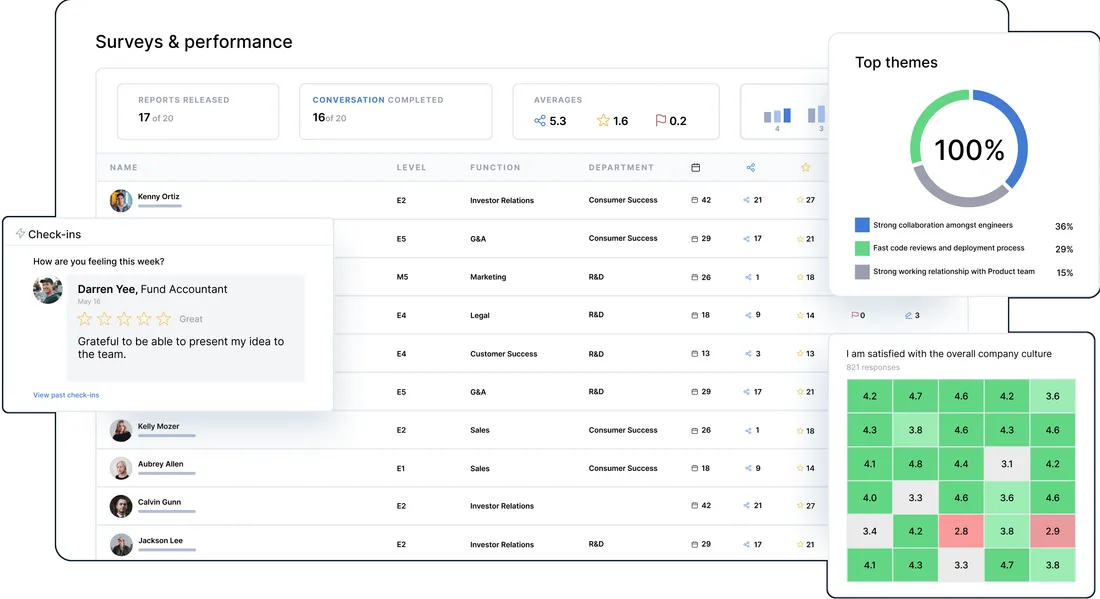This screenshot has width=1100, height=599.
Task: Click the Top themes heading
Action: pos(897,62)
